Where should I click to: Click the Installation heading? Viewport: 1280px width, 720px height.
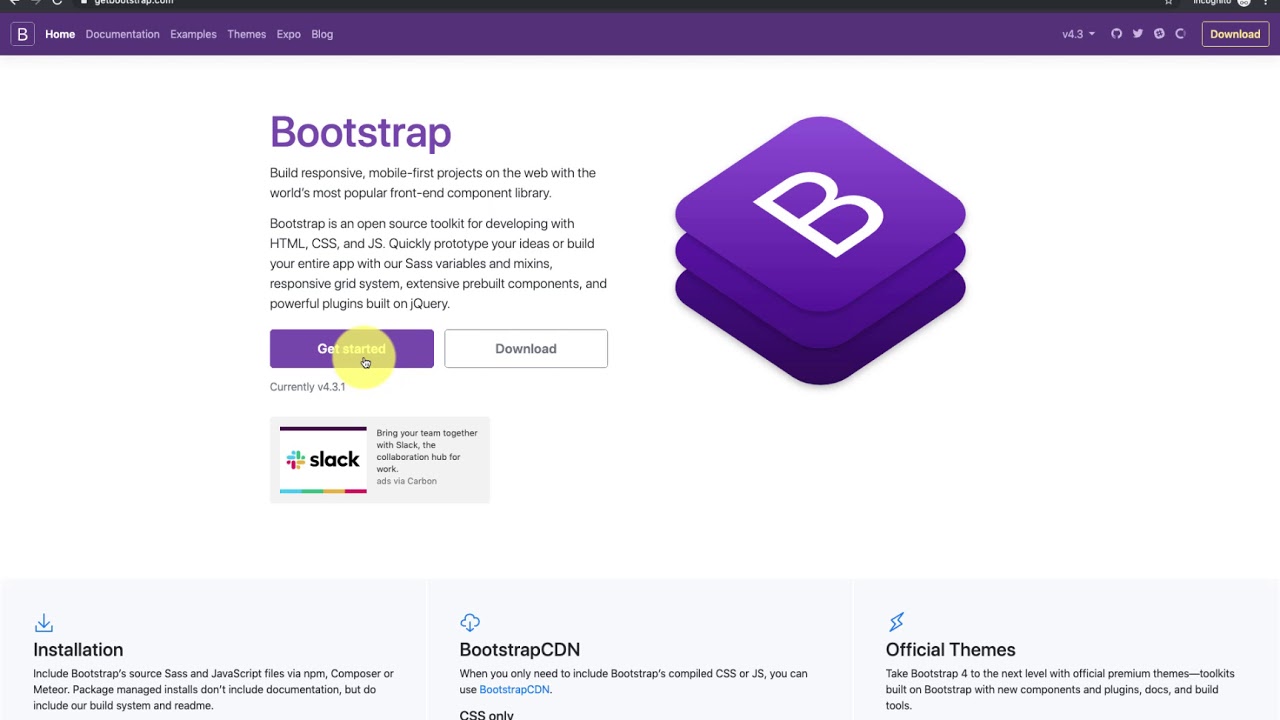point(78,650)
